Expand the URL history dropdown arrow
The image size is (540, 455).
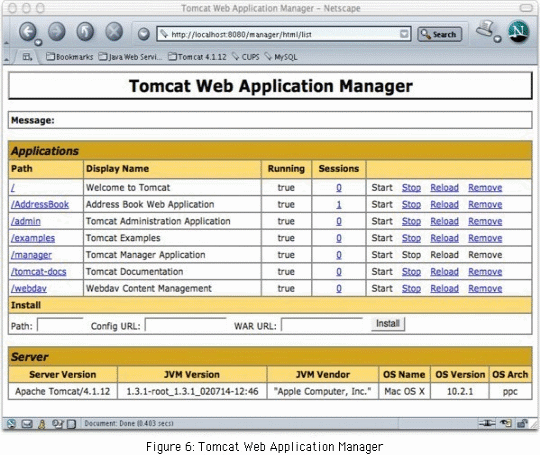tap(404, 34)
